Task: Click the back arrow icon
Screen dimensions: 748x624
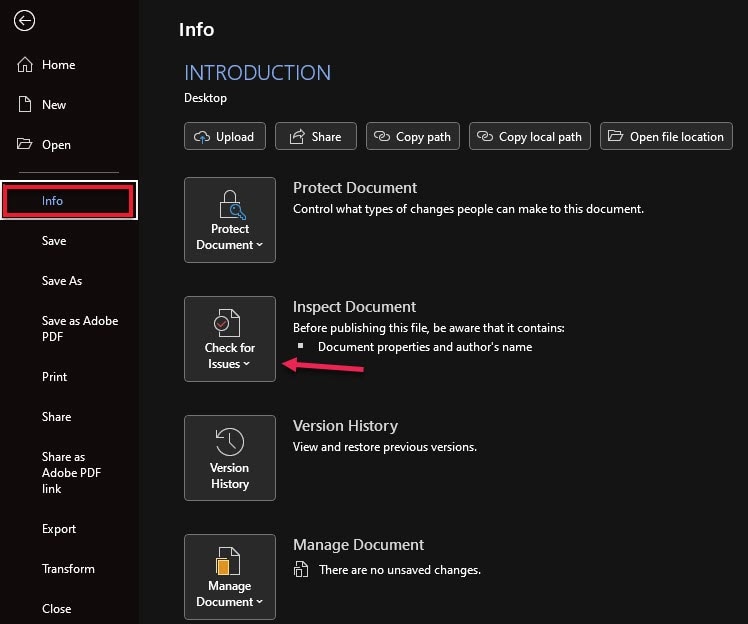Action: coord(25,21)
